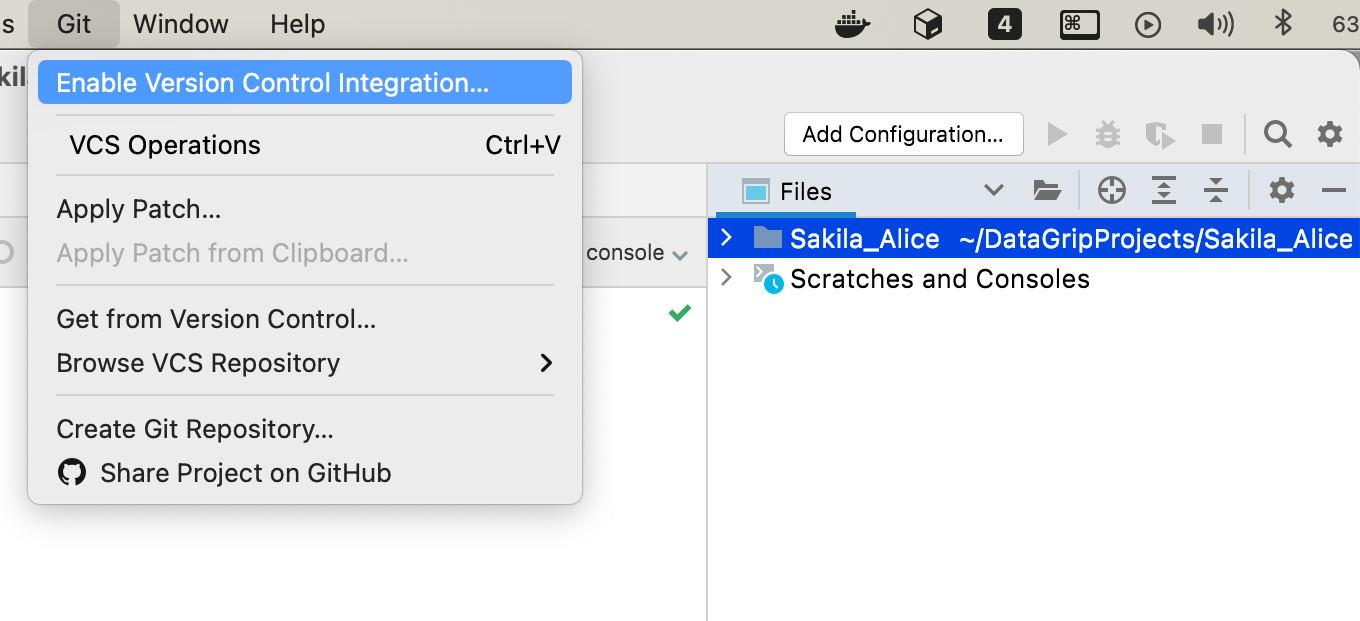Viewport: 1360px width, 621px height.
Task: Expand Scratches and Consoles node
Action: coord(727,278)
